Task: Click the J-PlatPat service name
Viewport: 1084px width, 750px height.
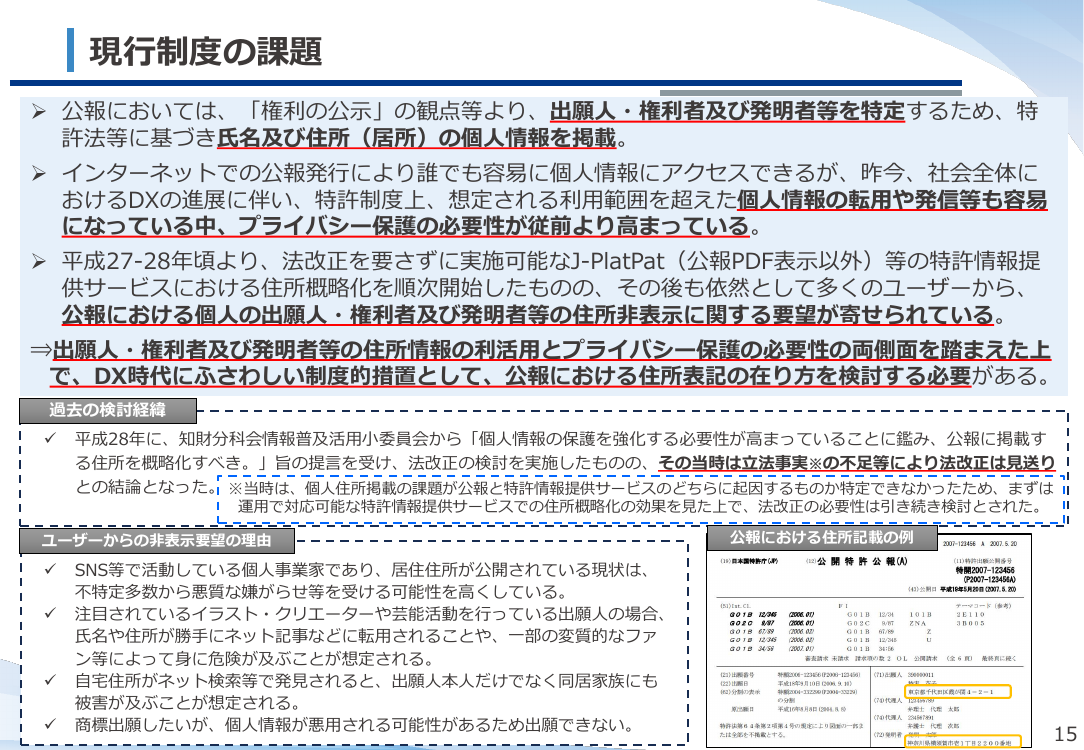Action: [617, 261]
